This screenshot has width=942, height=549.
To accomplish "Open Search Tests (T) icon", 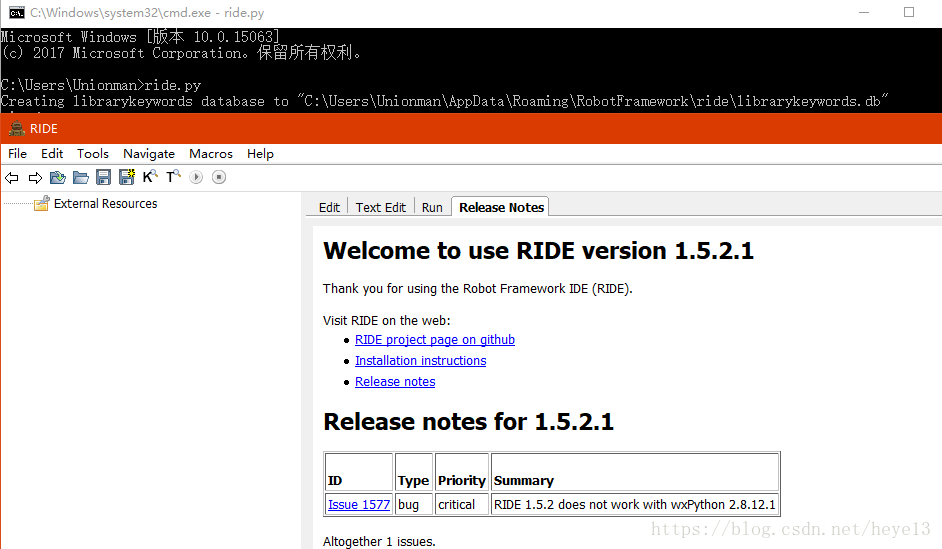I will [x=173, y=177].
